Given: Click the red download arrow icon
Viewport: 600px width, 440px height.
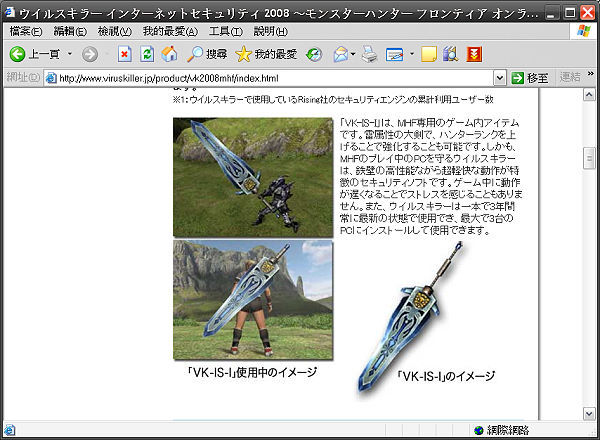Looking at the screenshot, I should coord(474,54).
